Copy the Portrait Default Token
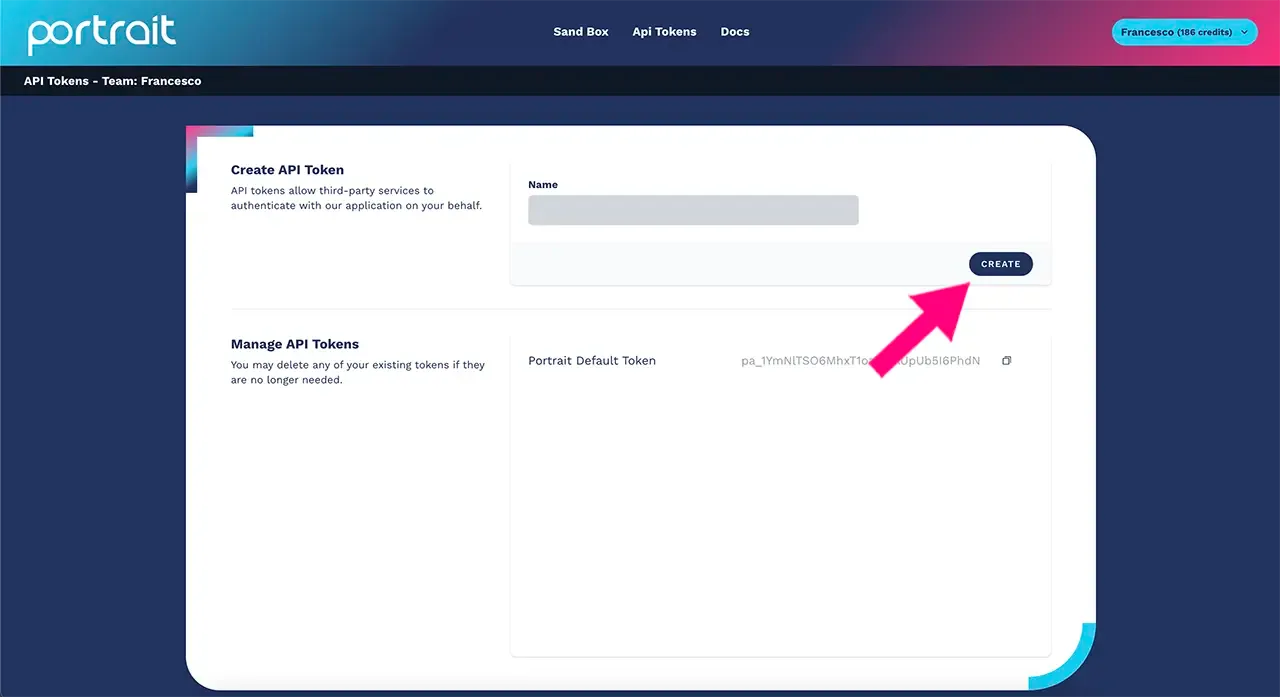 pyautogui.click(x=1007, y=361)
